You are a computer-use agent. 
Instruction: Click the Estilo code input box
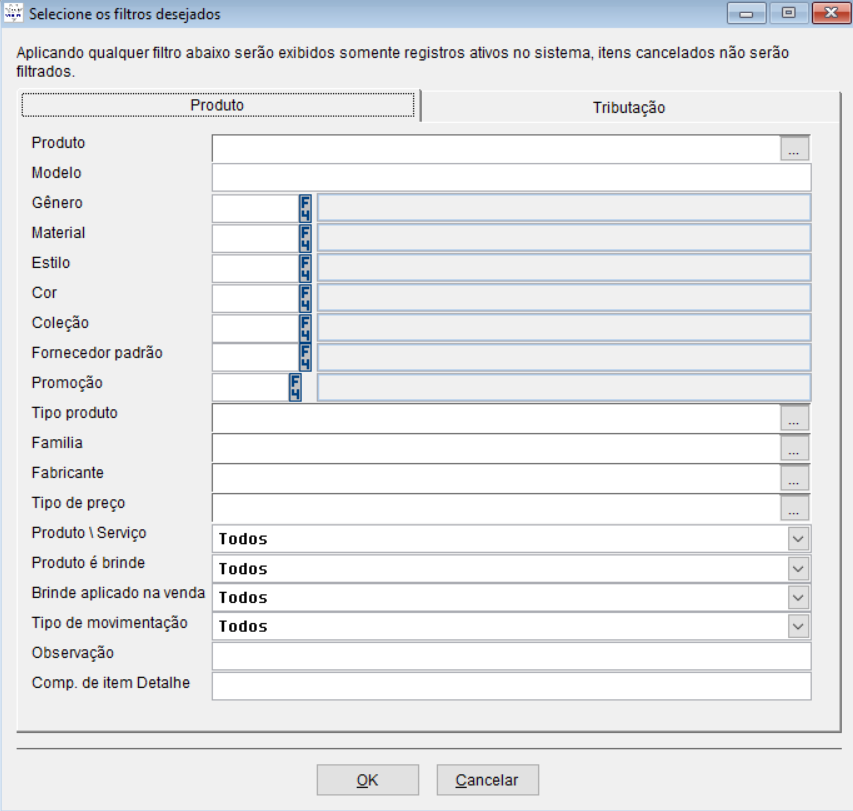click(x=255, y=268)
